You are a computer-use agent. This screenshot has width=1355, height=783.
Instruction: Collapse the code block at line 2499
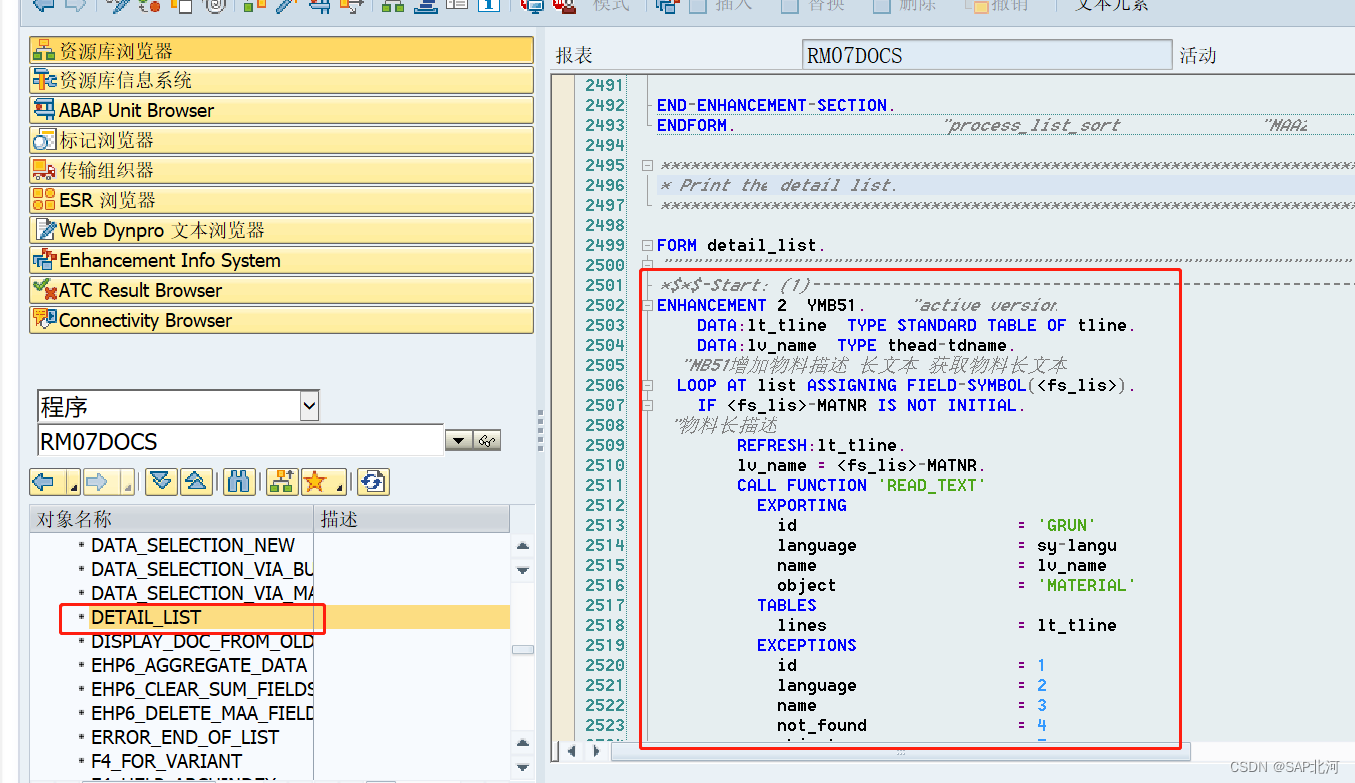(x=648, y=245)
